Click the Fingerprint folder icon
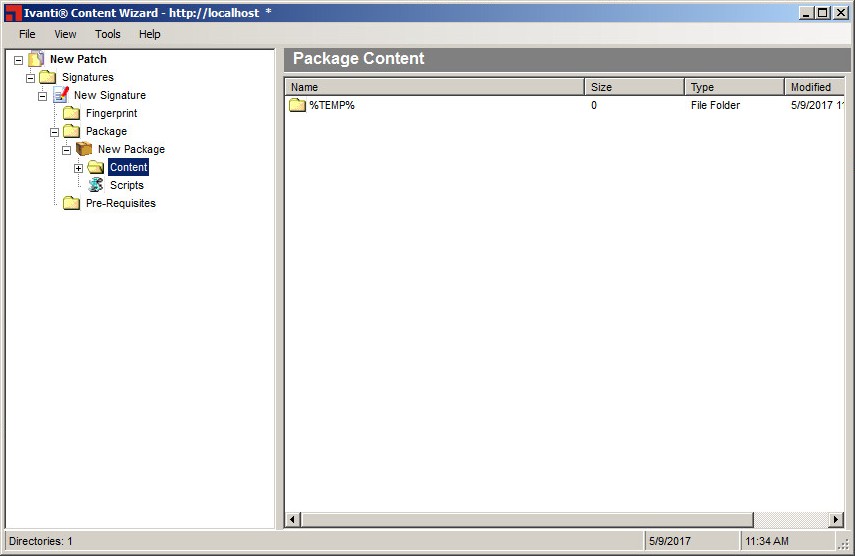Viewport: 855px width, 556px height. pos(72,113)
